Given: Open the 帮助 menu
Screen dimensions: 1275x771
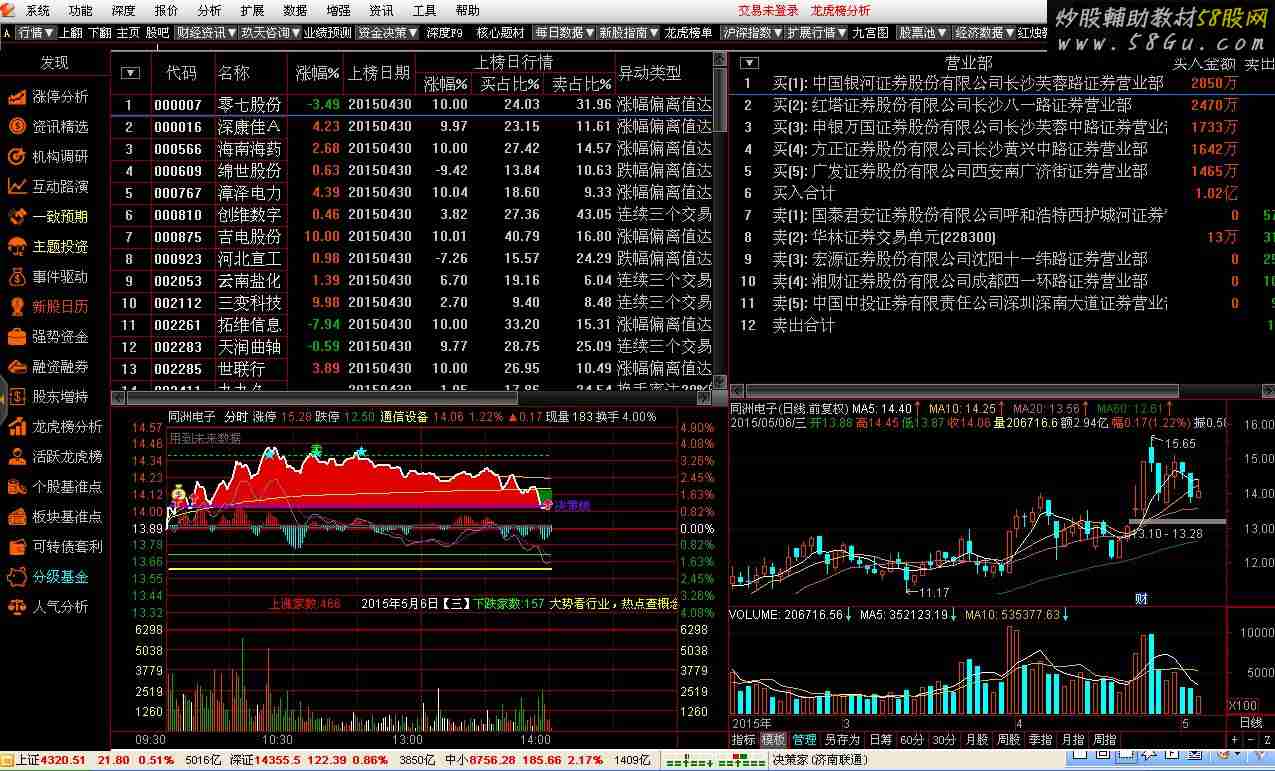Looking at the screenshot, I should tap(467, 11).
